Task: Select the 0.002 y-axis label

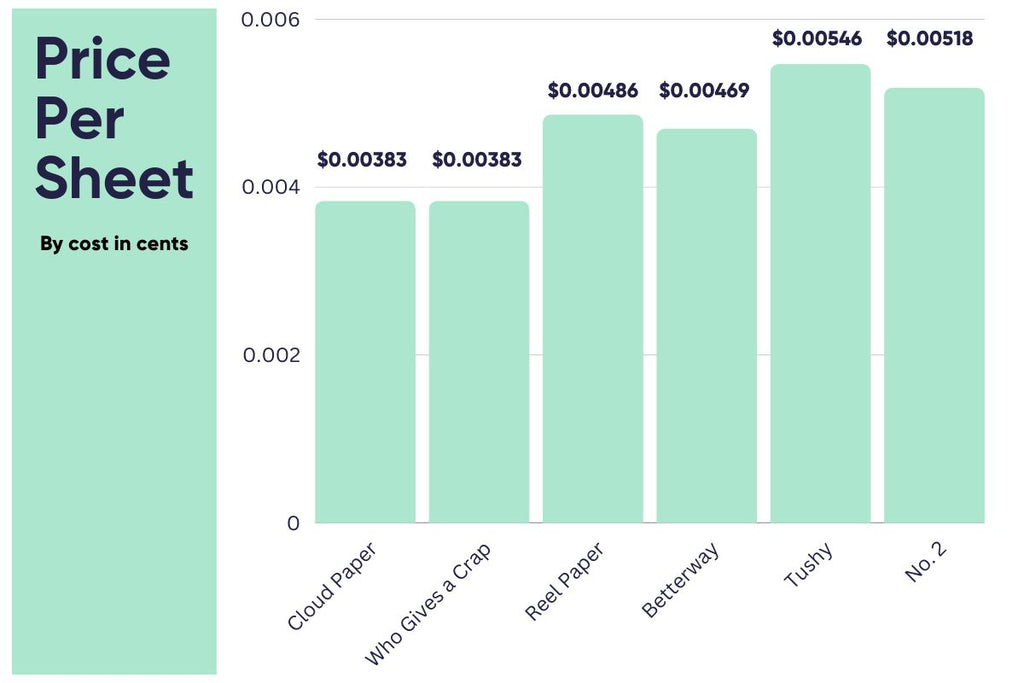Action: point(272,355)
